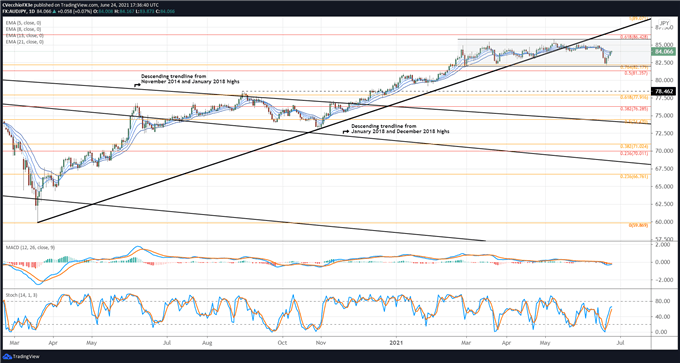Click the 0.5 Fibonacci level label near 81.357

tap(635, 73)
